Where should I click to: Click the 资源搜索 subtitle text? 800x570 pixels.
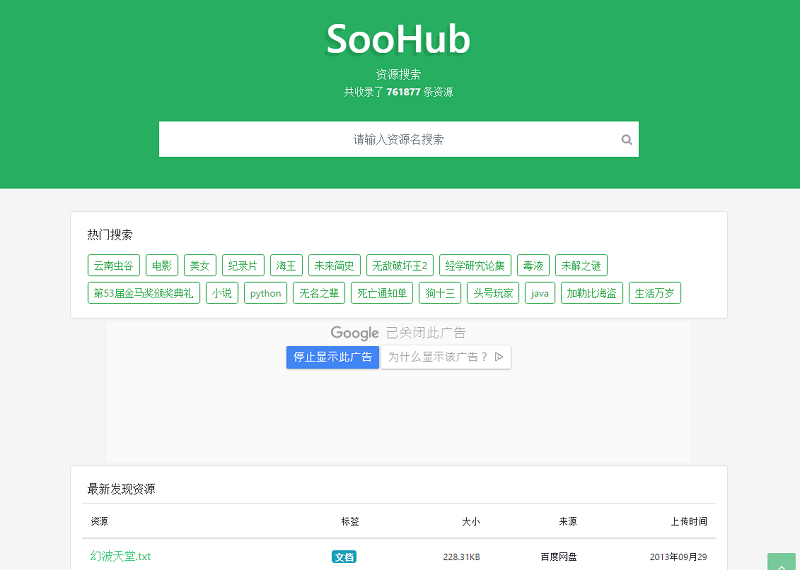coord(398,75)
